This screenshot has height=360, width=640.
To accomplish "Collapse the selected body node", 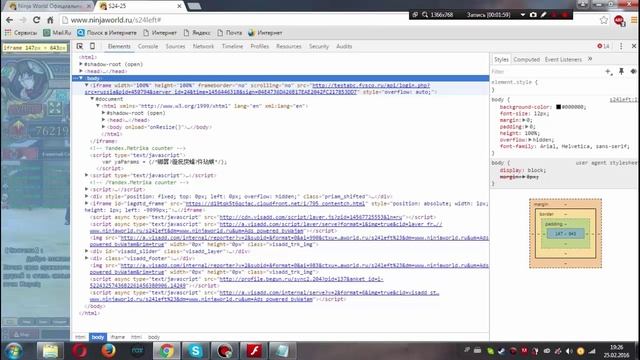I will pos(81,78).
